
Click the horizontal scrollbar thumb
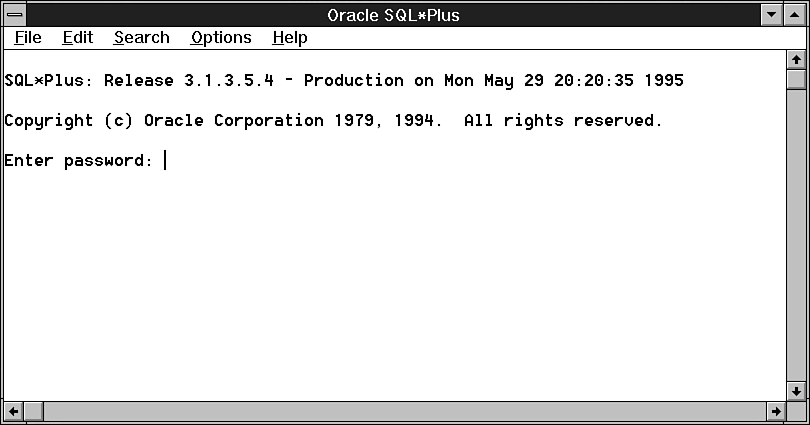(x=34, y=412)
